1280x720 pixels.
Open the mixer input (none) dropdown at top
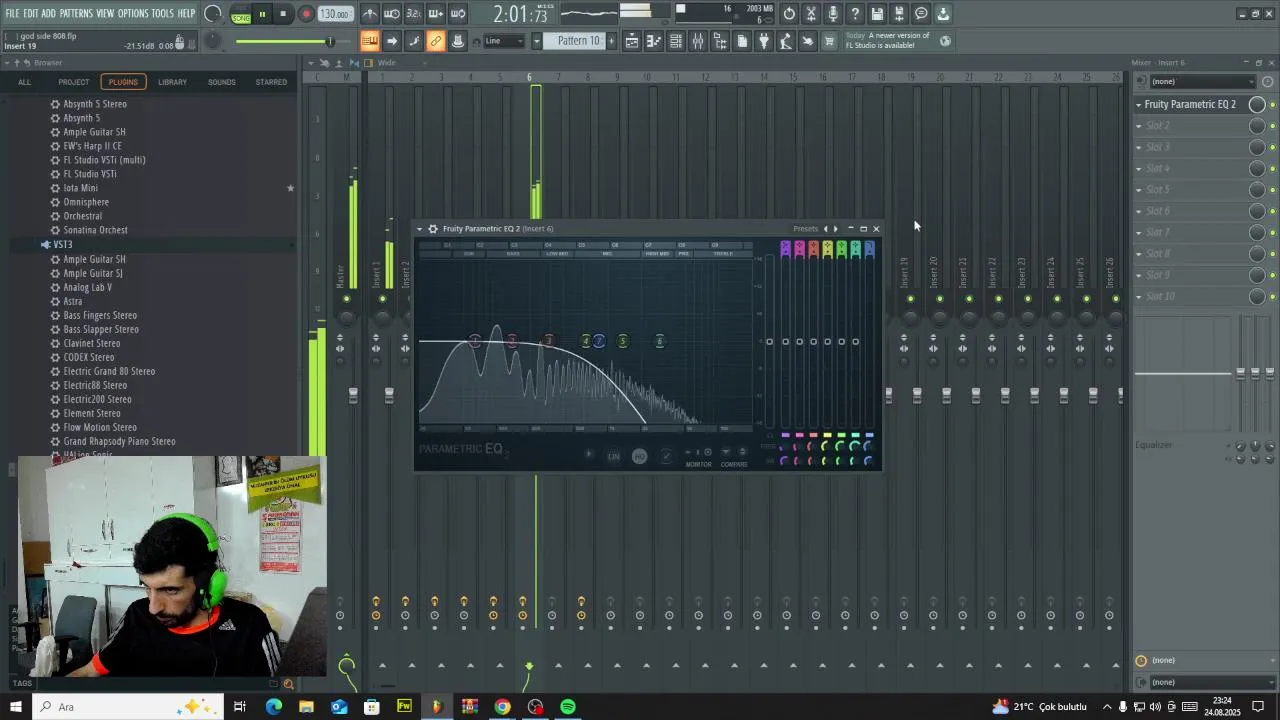click(1201, 82)
